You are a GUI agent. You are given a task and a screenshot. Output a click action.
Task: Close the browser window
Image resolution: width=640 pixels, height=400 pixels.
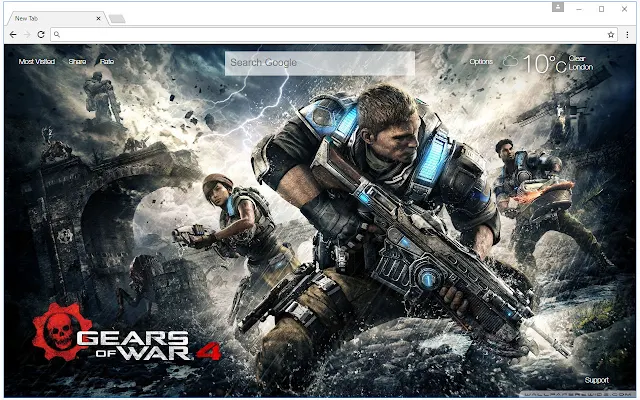point(624,9)
